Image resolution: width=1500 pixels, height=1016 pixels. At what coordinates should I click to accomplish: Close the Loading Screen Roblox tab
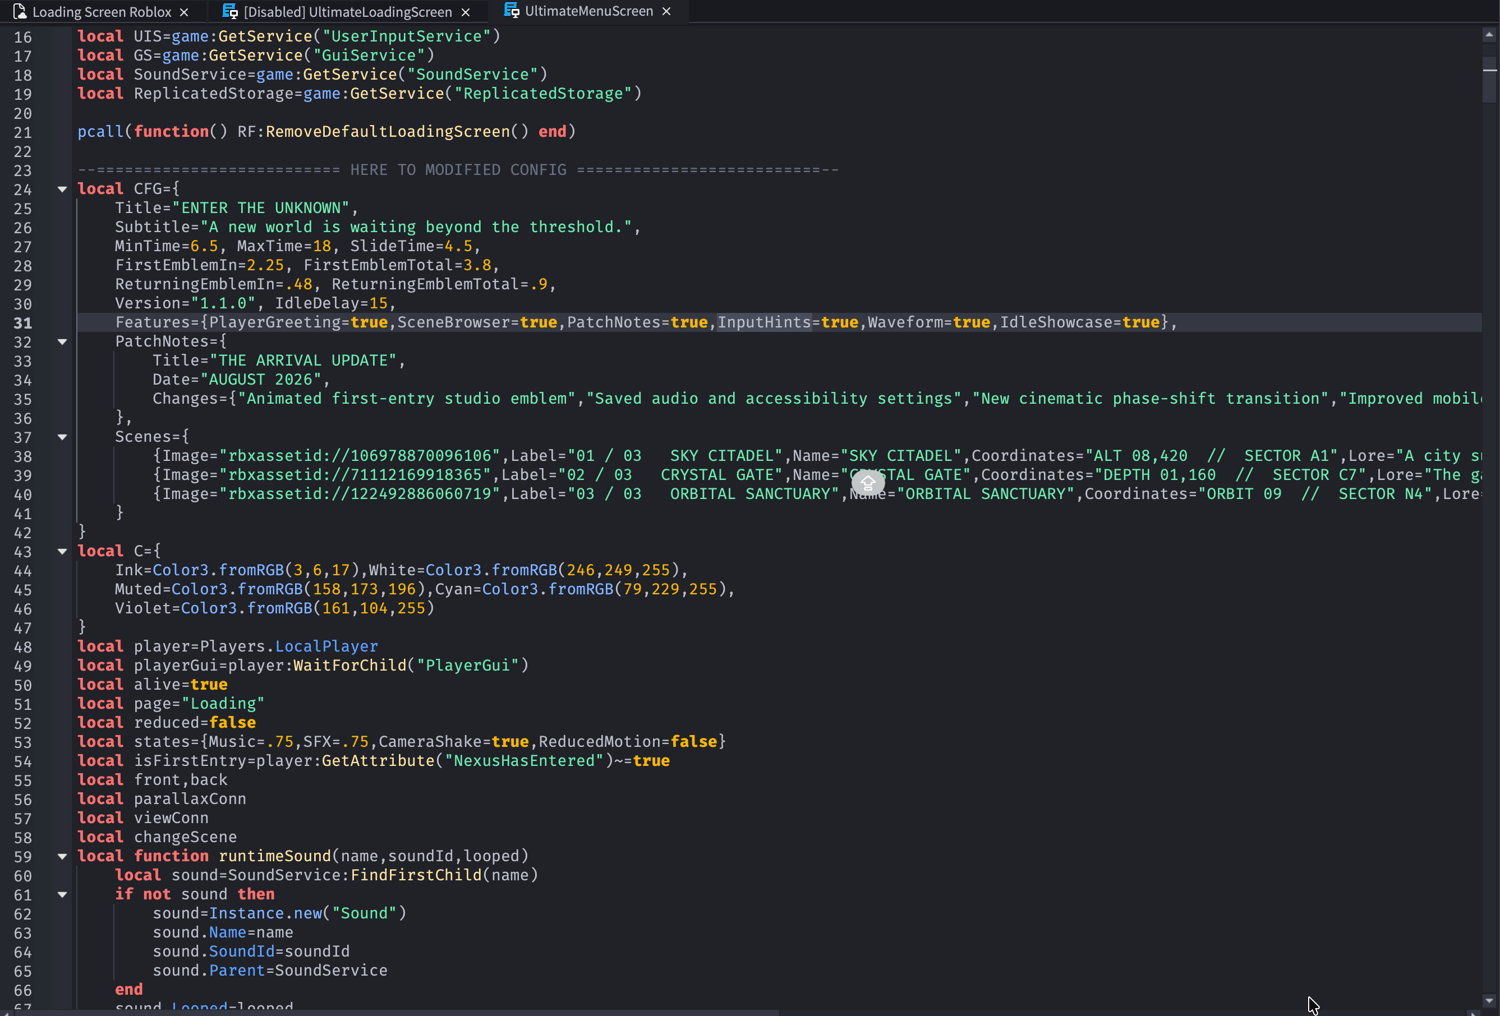pos(184,12)
